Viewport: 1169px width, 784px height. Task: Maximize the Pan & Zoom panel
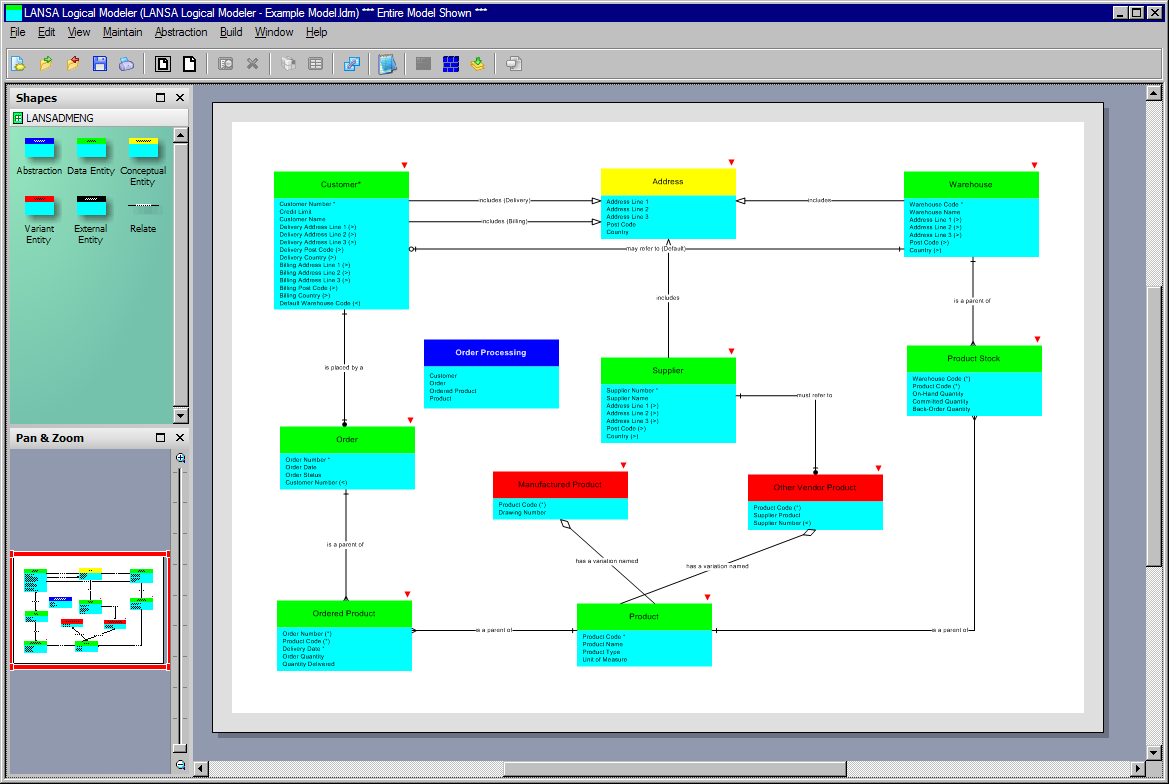click(160, 438)
